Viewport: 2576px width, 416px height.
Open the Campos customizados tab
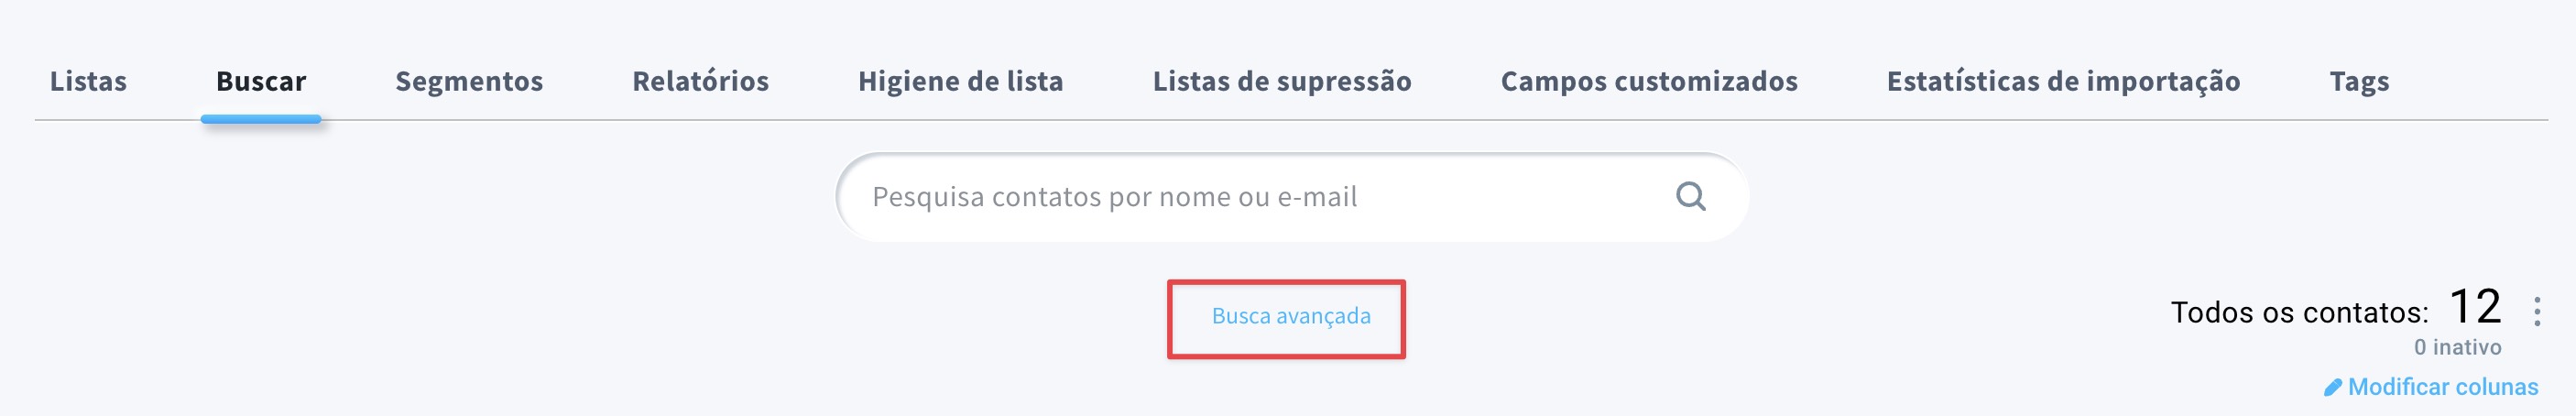click(1649, 81)
